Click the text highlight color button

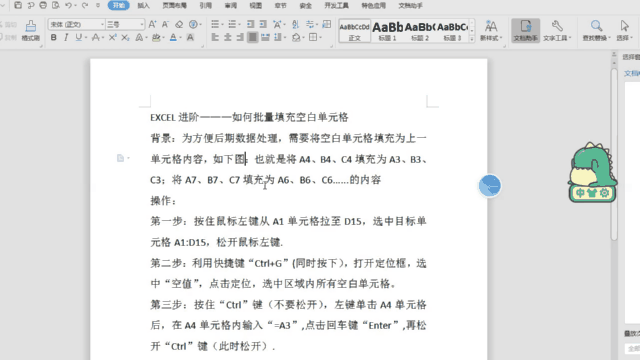pyautogui.click(x=156, y=38)
